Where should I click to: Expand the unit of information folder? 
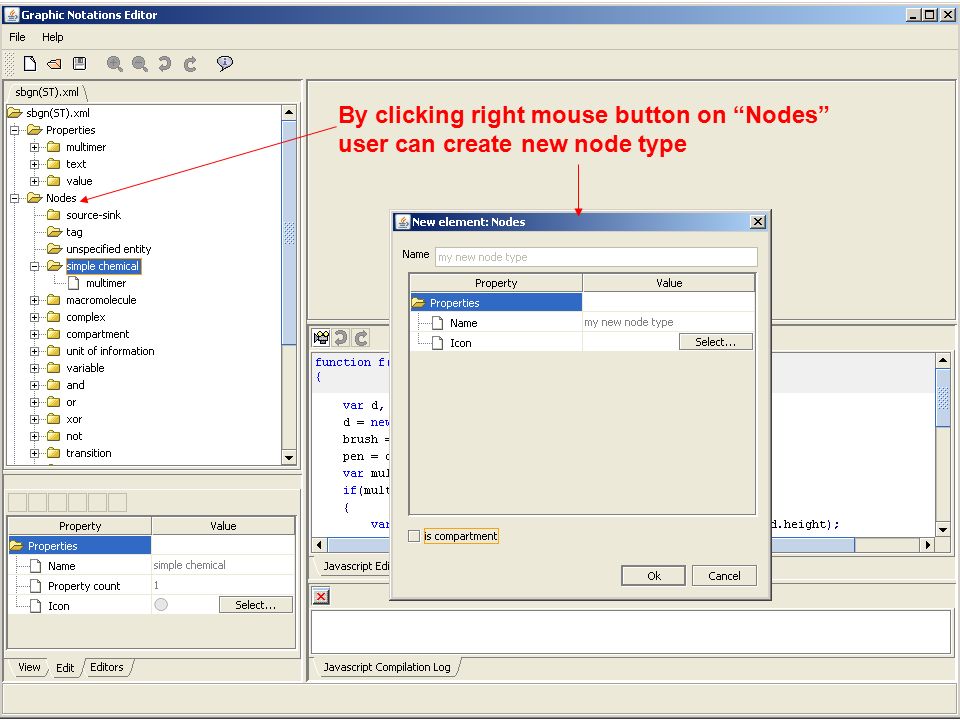[34, 351]
